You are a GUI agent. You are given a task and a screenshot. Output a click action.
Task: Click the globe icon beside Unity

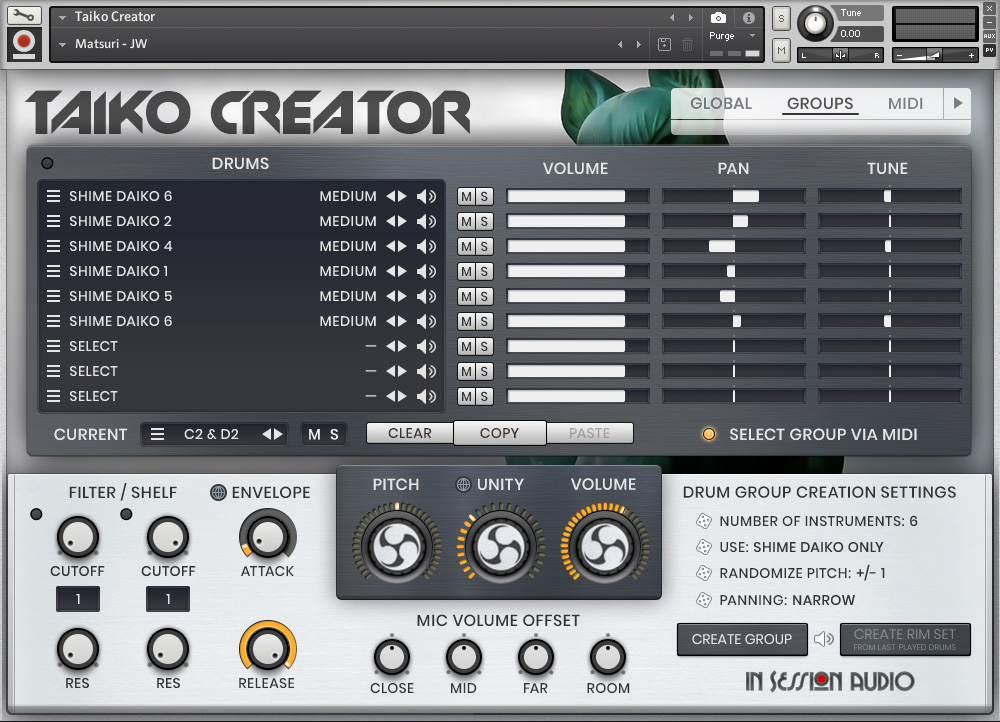tap(464, 484)
